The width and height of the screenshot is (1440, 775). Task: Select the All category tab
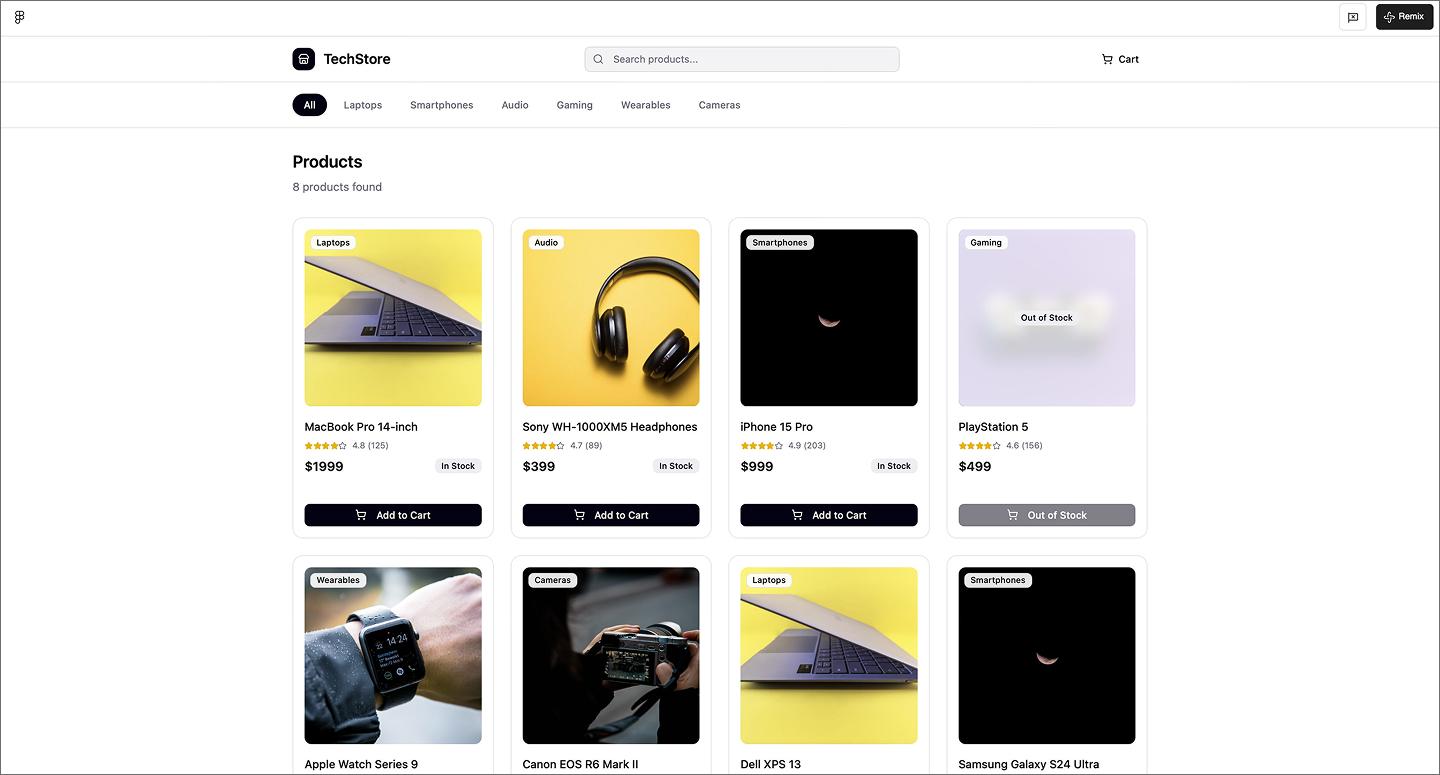click(x=310, y=105)
